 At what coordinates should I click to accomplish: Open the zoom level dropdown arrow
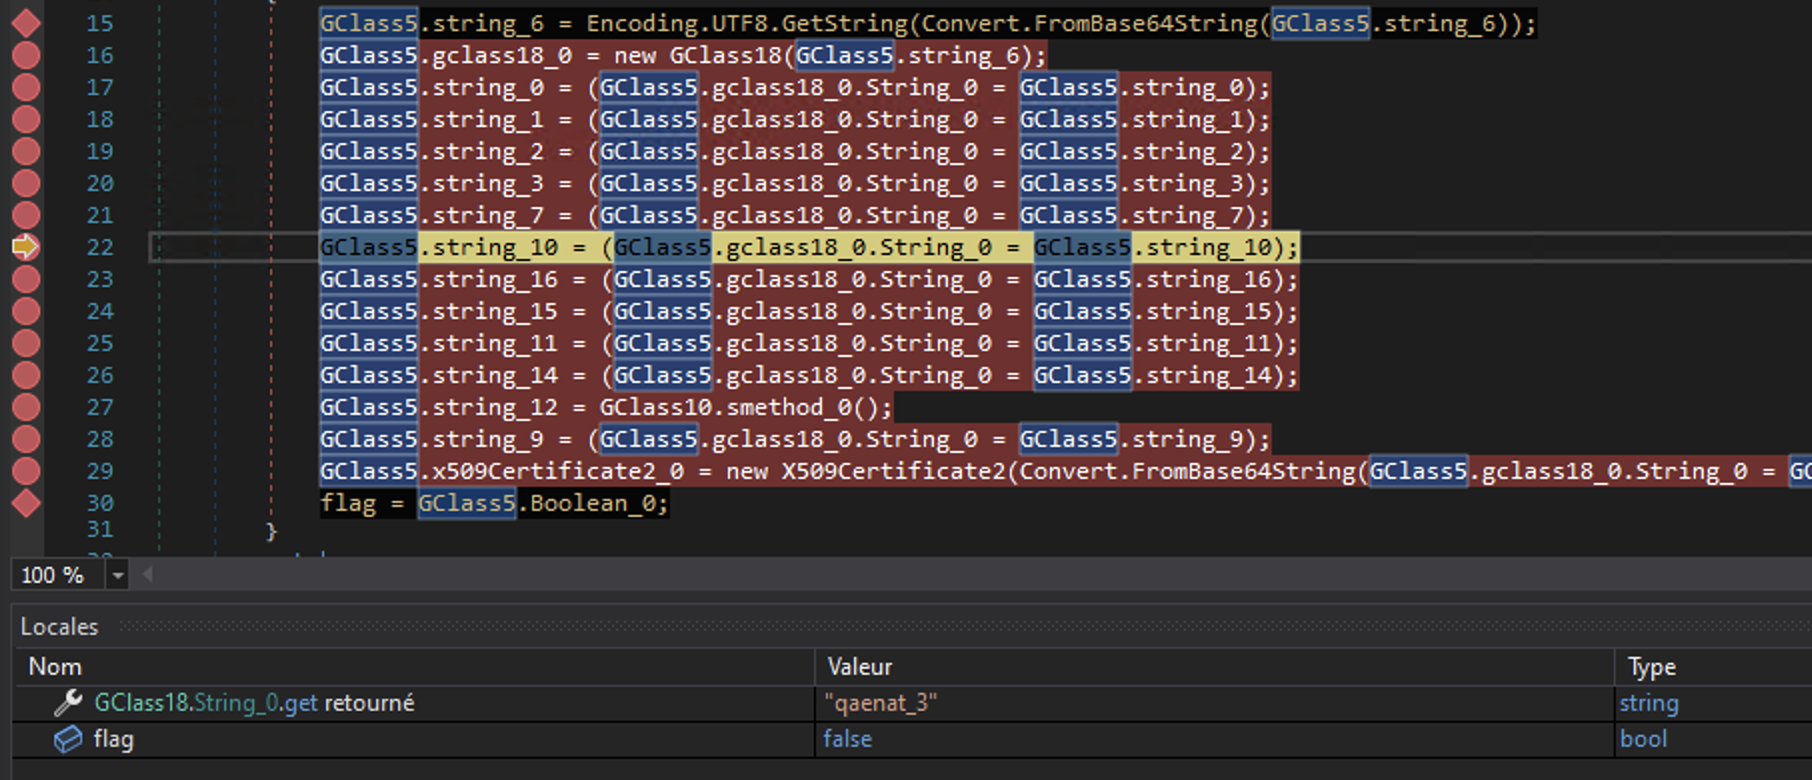click(118, 575)
